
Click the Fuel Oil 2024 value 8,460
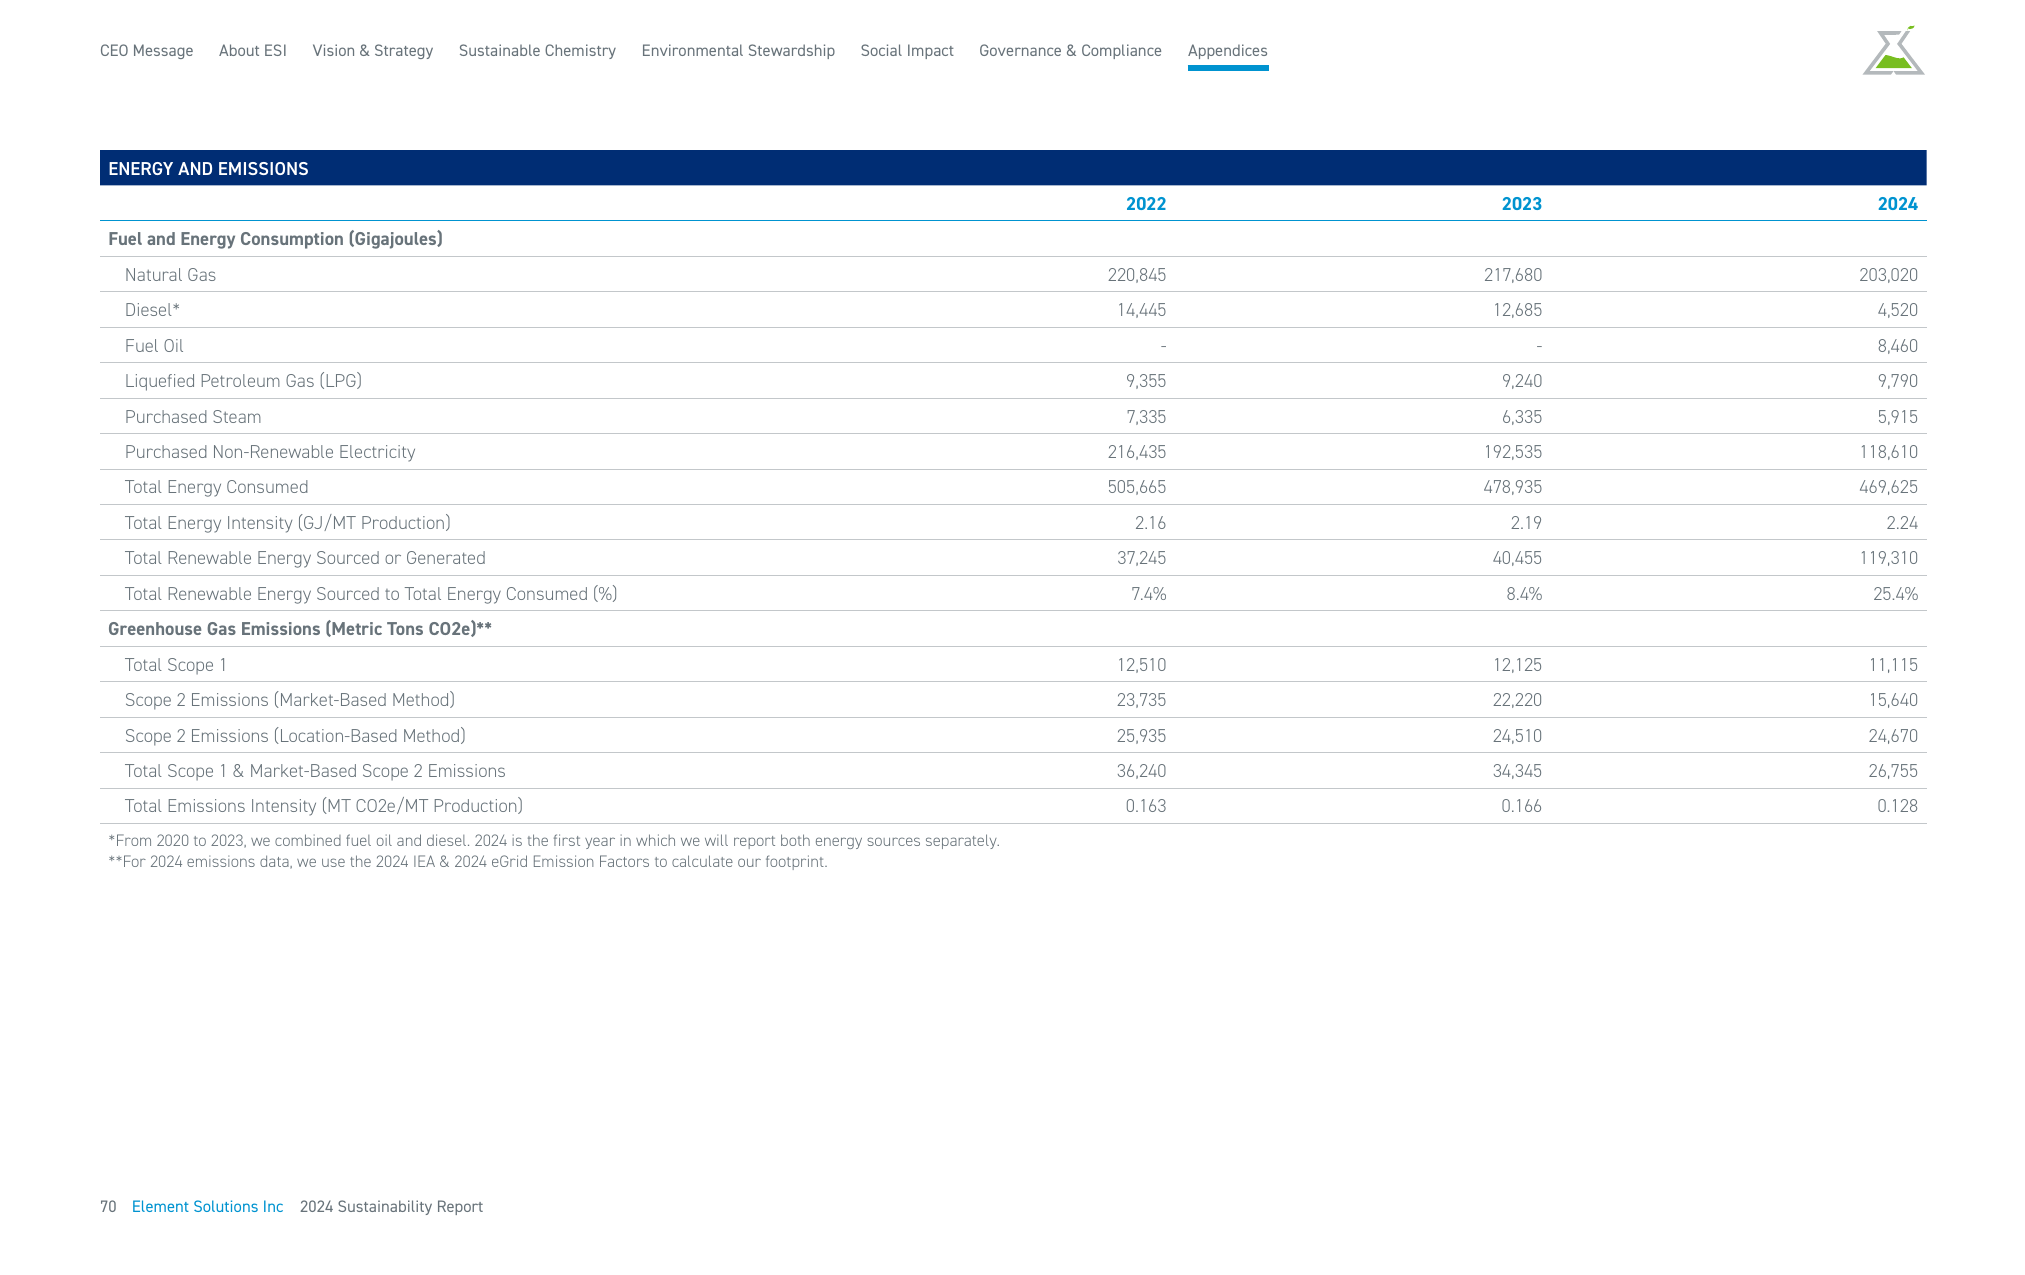[1898, 346]
